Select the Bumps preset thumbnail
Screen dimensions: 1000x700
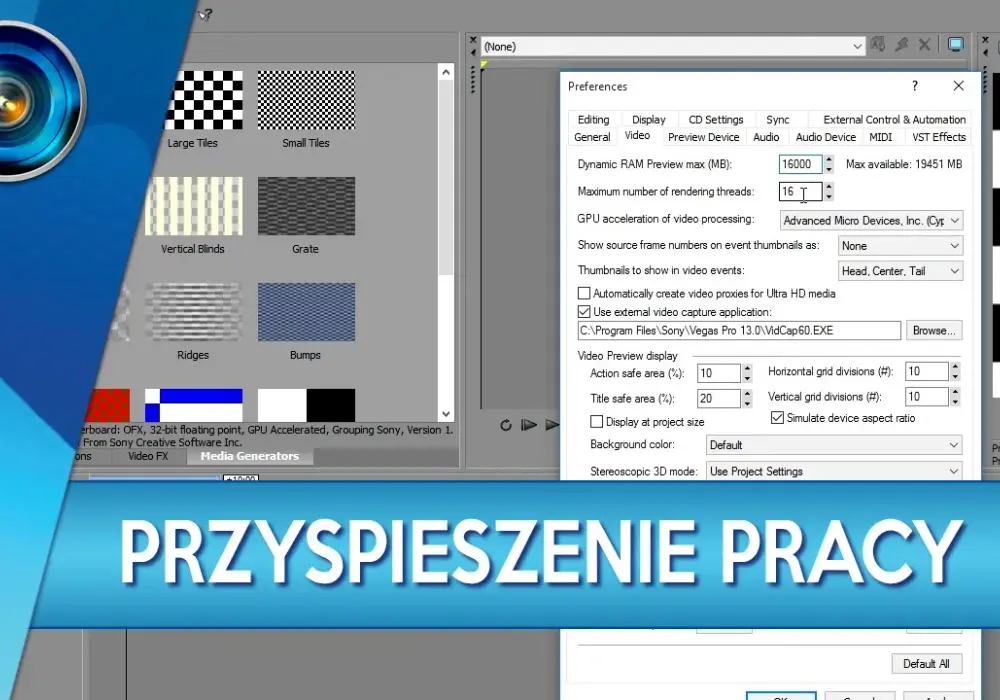click(306, 312)
